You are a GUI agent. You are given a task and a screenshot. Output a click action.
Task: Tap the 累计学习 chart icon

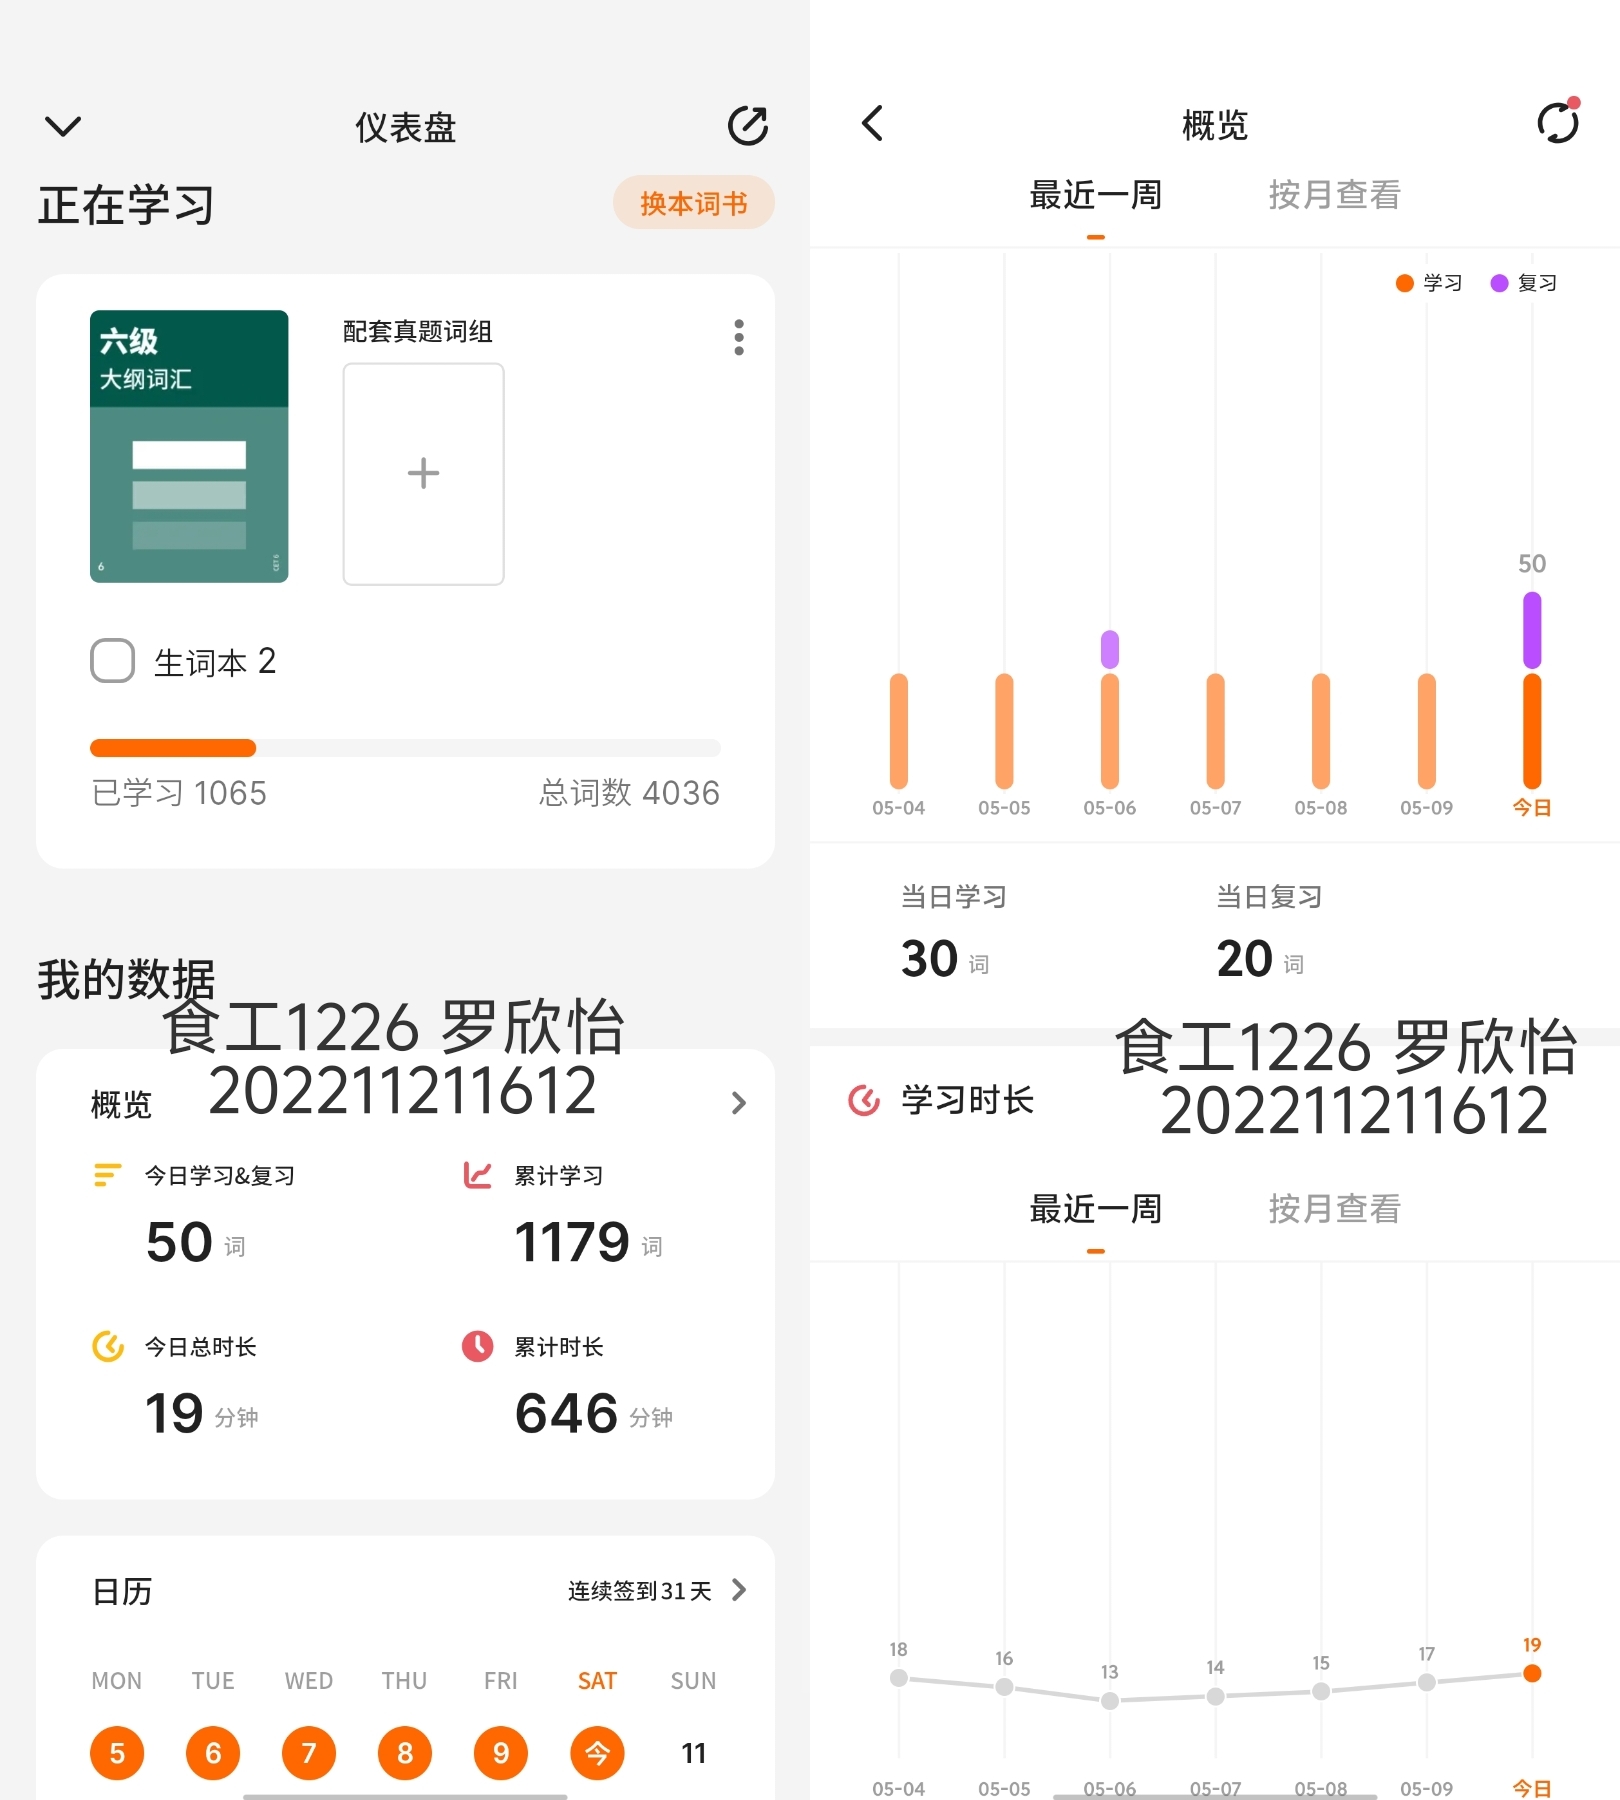477,1175
